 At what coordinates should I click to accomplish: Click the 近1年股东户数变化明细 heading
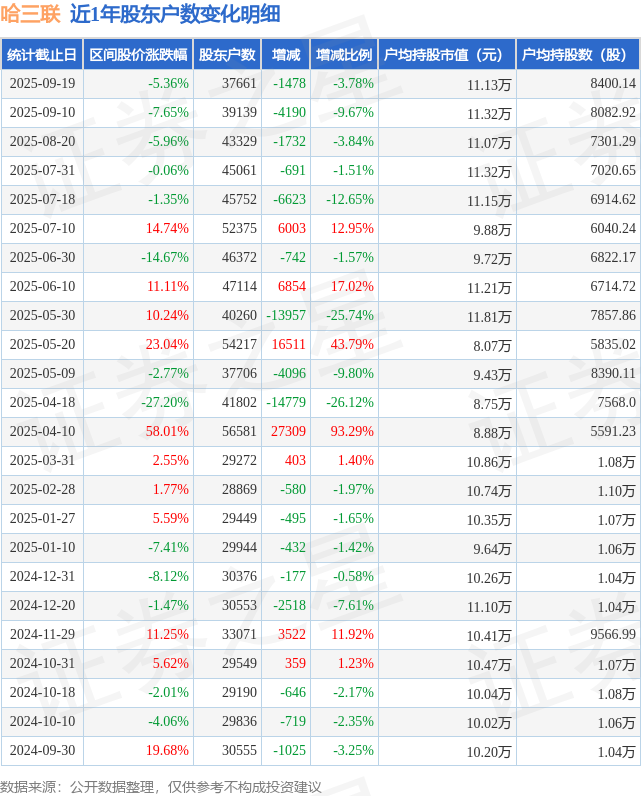coord(175,14)
